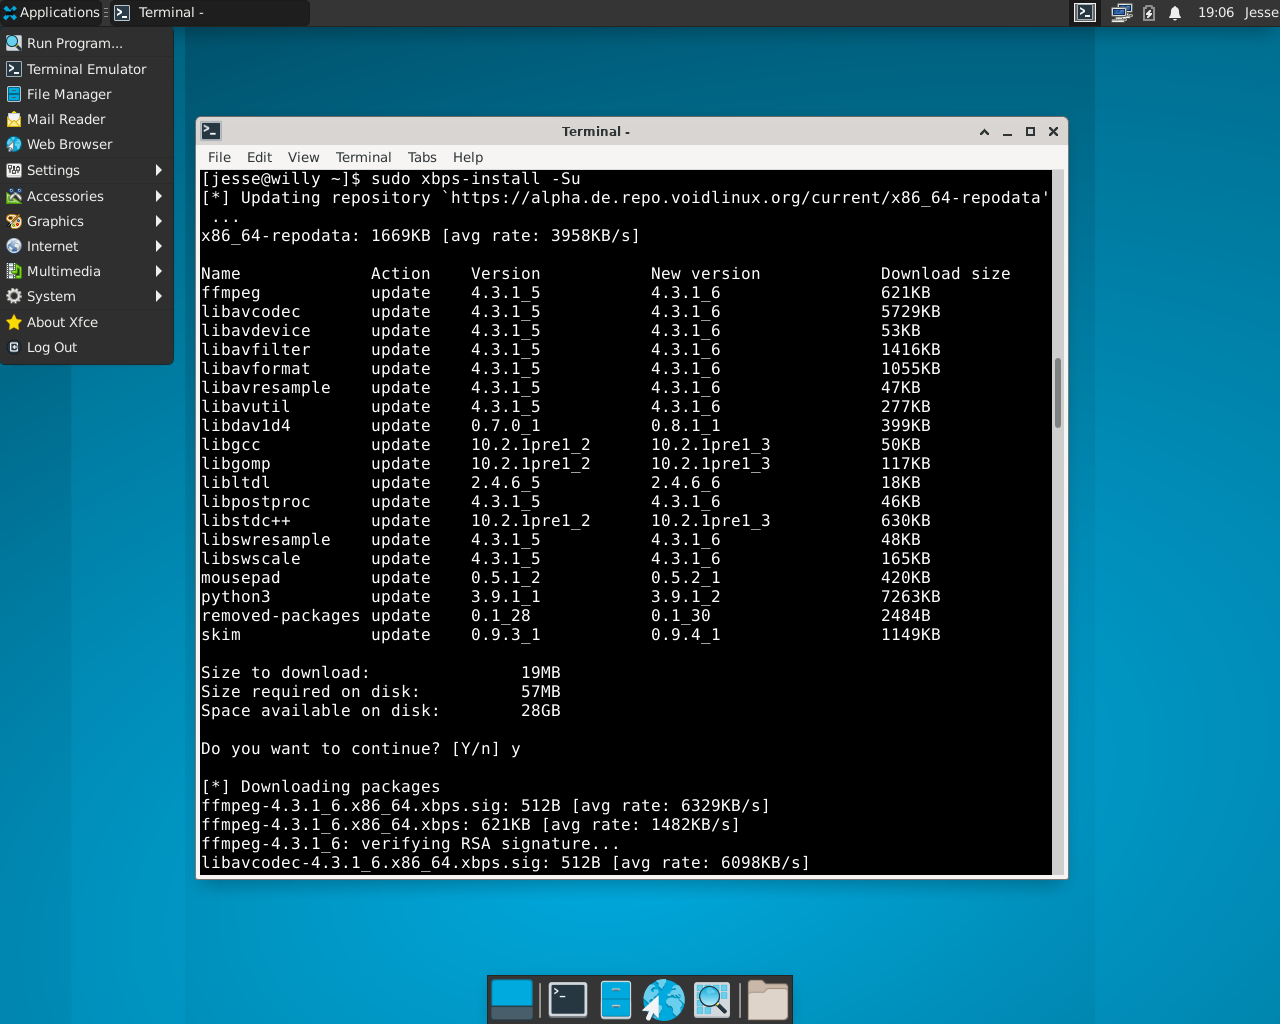
Task: Open the Tabs menu in Terminal
Action: point(422,157)
